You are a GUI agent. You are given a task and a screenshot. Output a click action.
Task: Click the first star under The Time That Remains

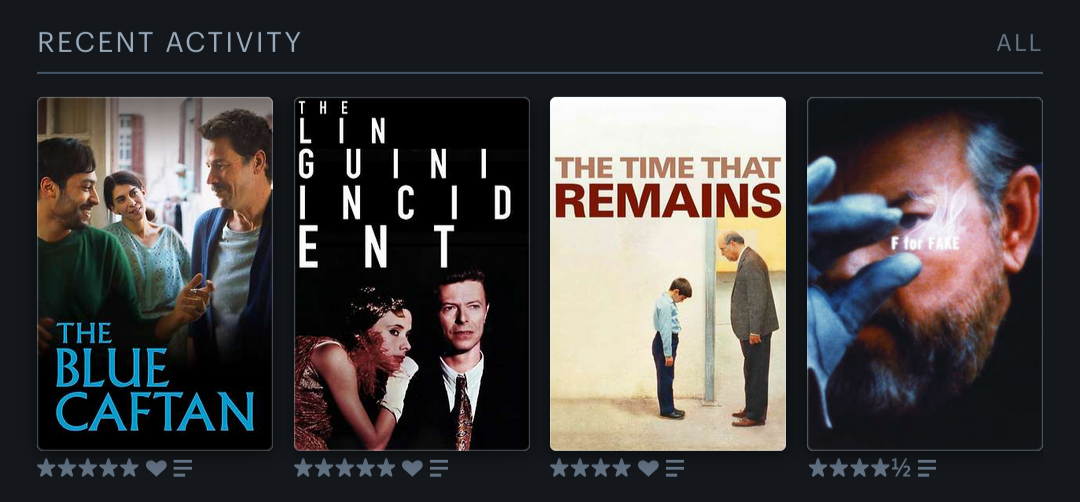[x=559, y=469]
